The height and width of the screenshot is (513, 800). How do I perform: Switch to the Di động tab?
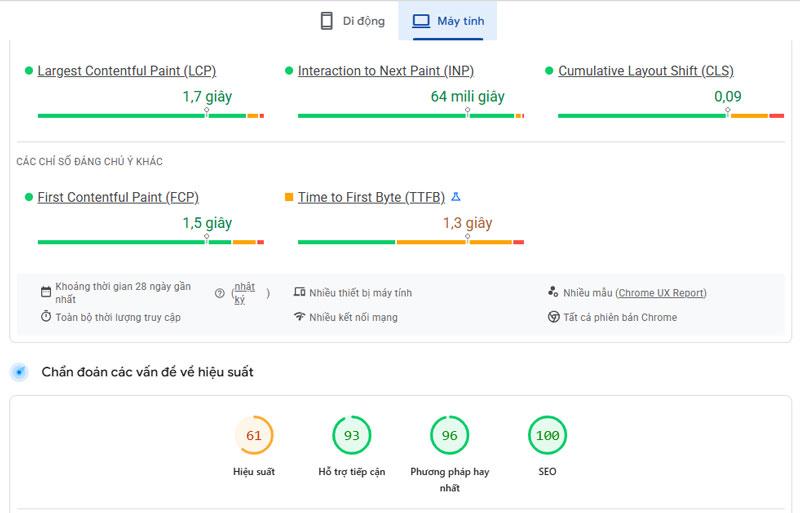pyautogui.click(x=352, y=21)
